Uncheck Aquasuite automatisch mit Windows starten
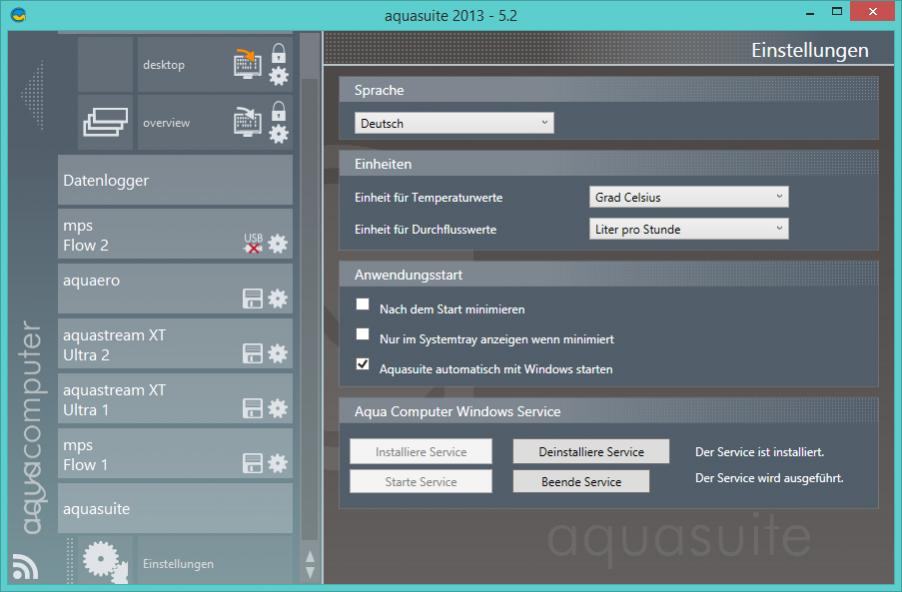 point(362,364)
